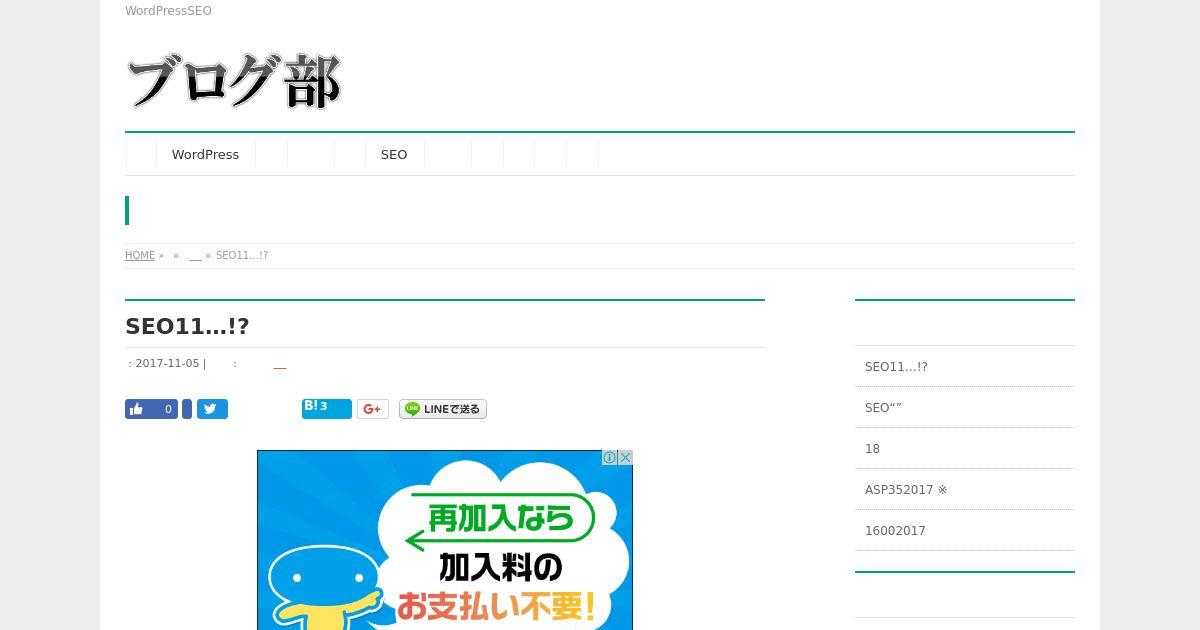Click the LINEで送る share button
Screen dimensions: 1200x630
click(443, 409)
